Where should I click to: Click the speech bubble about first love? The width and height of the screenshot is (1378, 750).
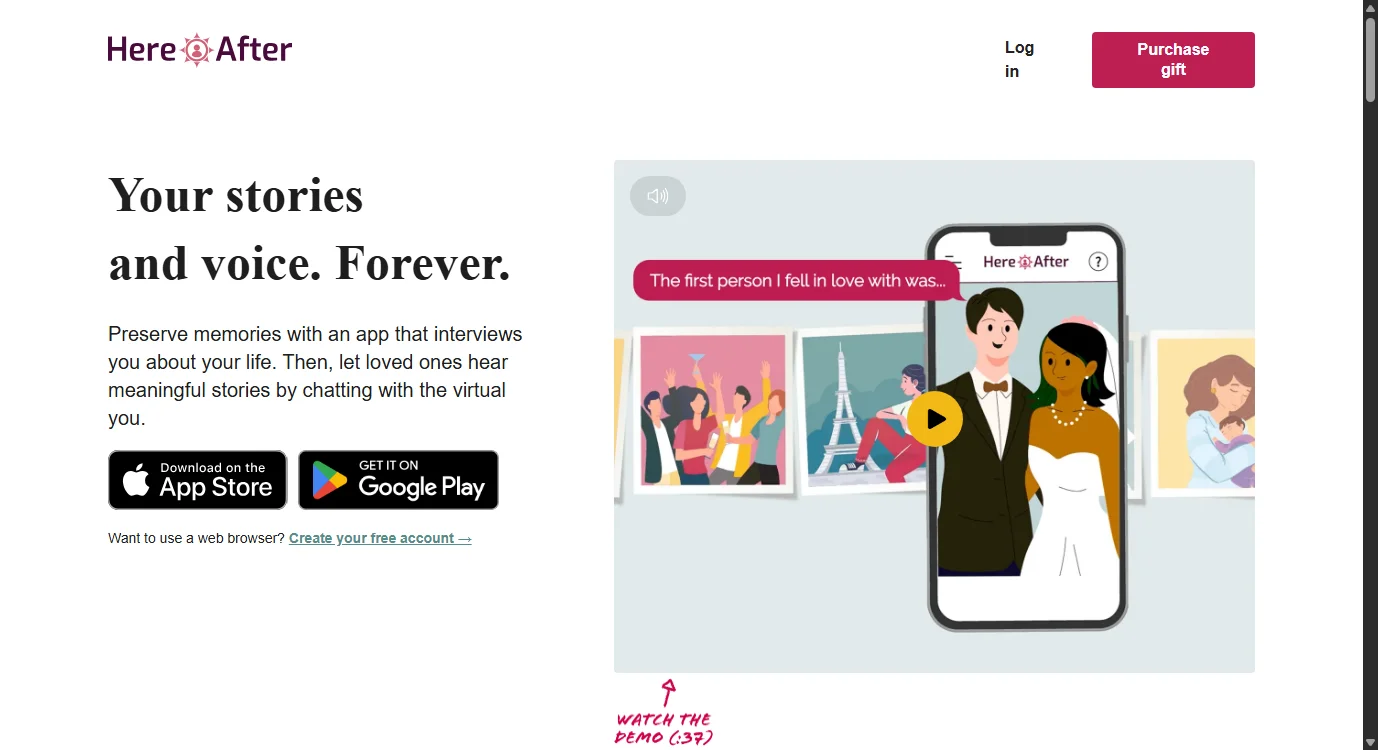pos(798,280)
